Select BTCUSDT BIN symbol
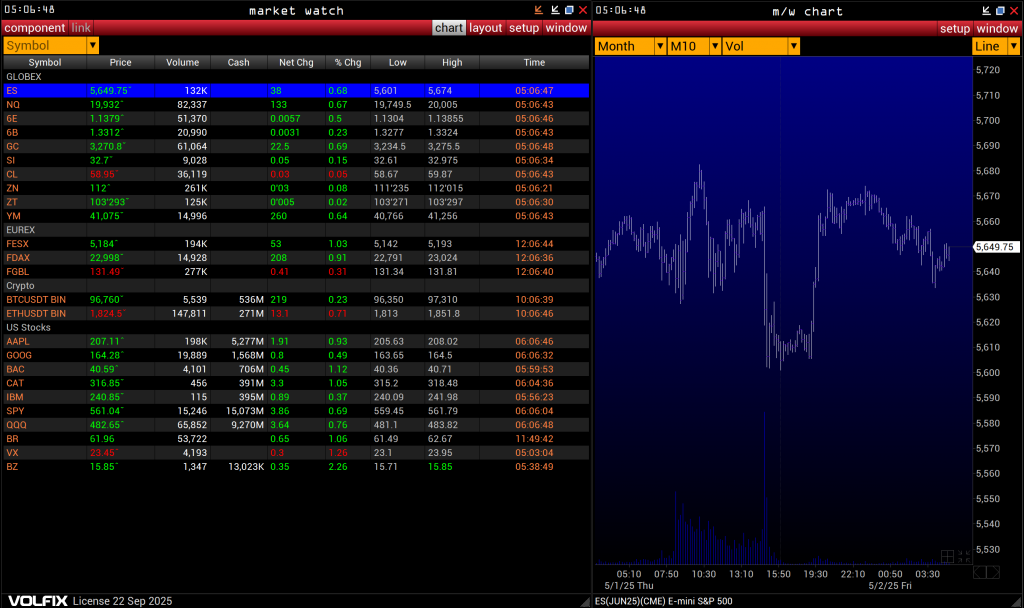This screenshot has width=1024, height=608. pos(36,300)
